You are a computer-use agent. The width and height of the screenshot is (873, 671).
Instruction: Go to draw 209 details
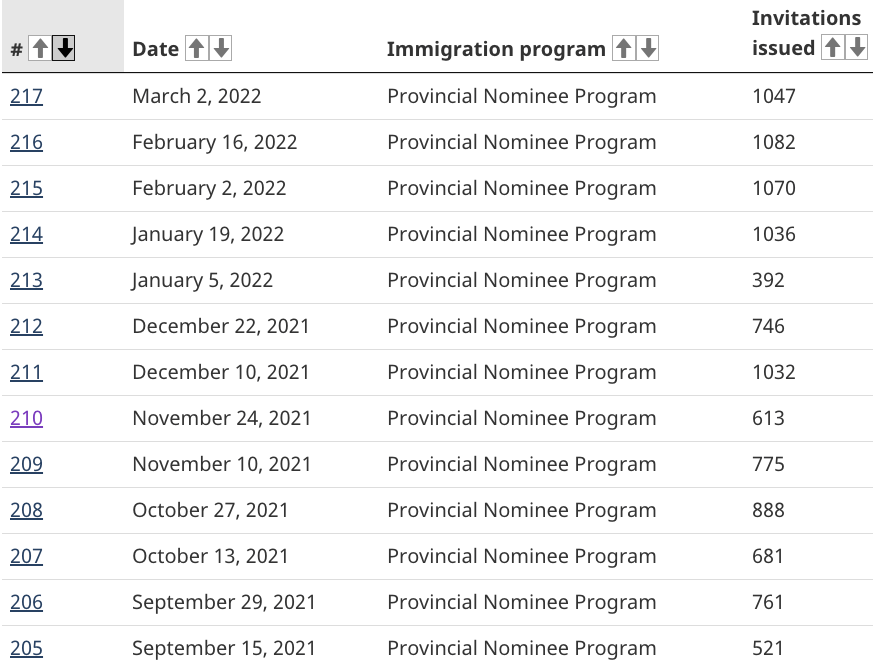point(26,464)
